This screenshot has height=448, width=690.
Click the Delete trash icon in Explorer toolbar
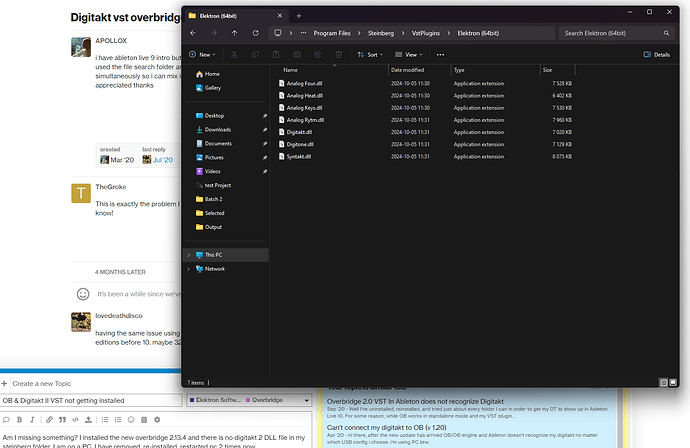point(338,55)
